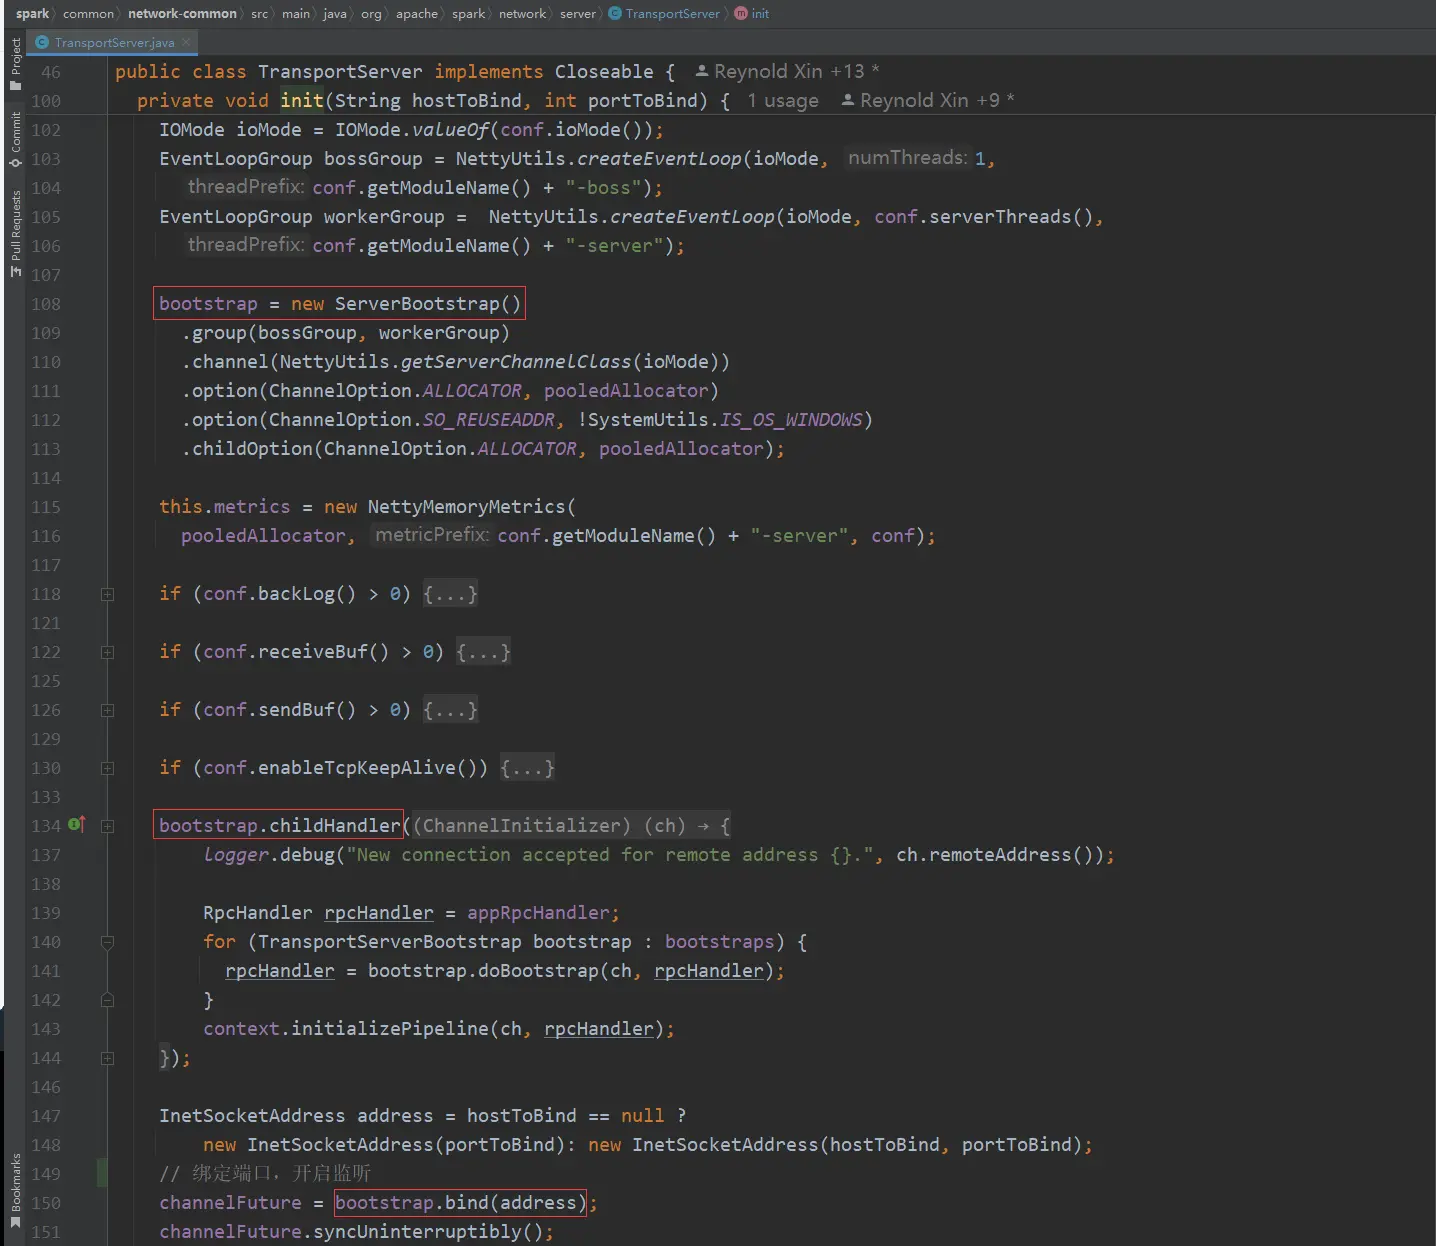This screenshot has width=1436, height=1246.
Task: Close the TransportServer.java editor tab
Action: tap(186, 42)
